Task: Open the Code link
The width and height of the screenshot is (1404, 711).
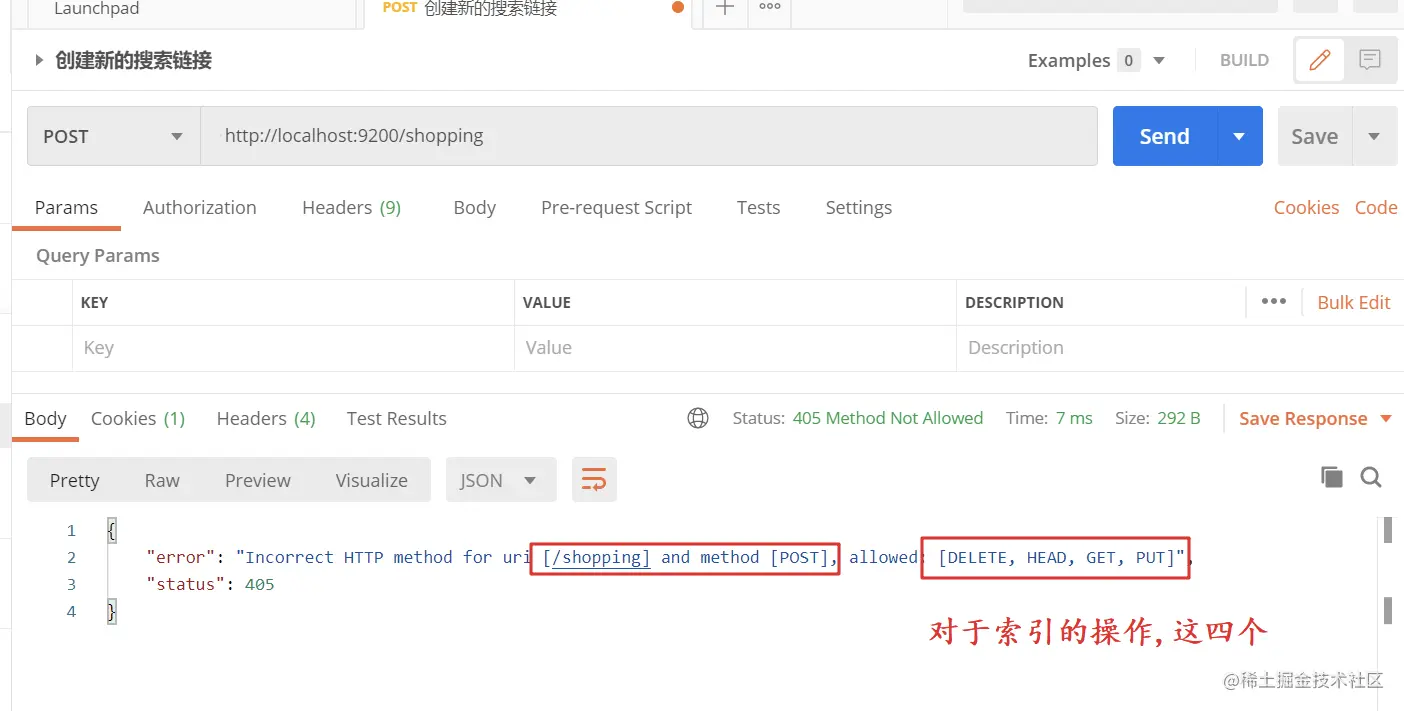Action: [1376, 207]
